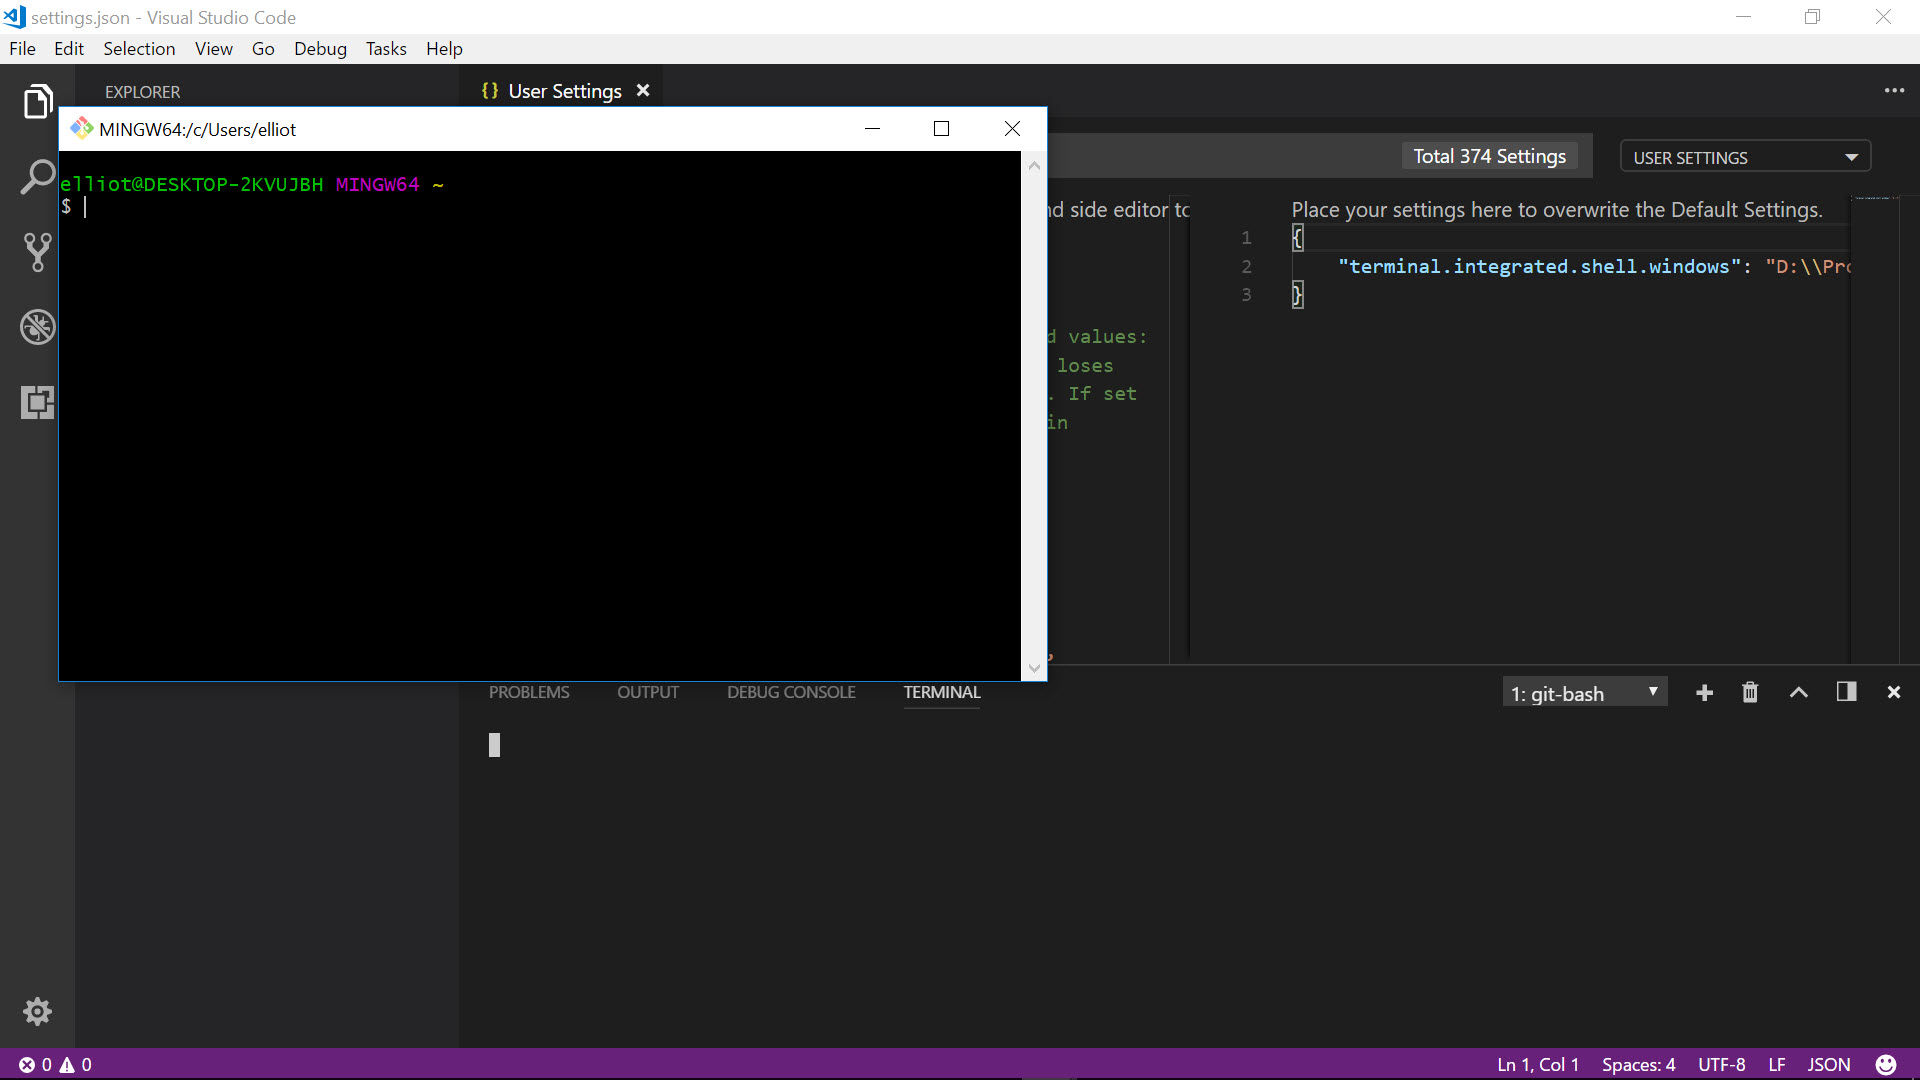Maximize panel with the up chevron

point(1798,693)
